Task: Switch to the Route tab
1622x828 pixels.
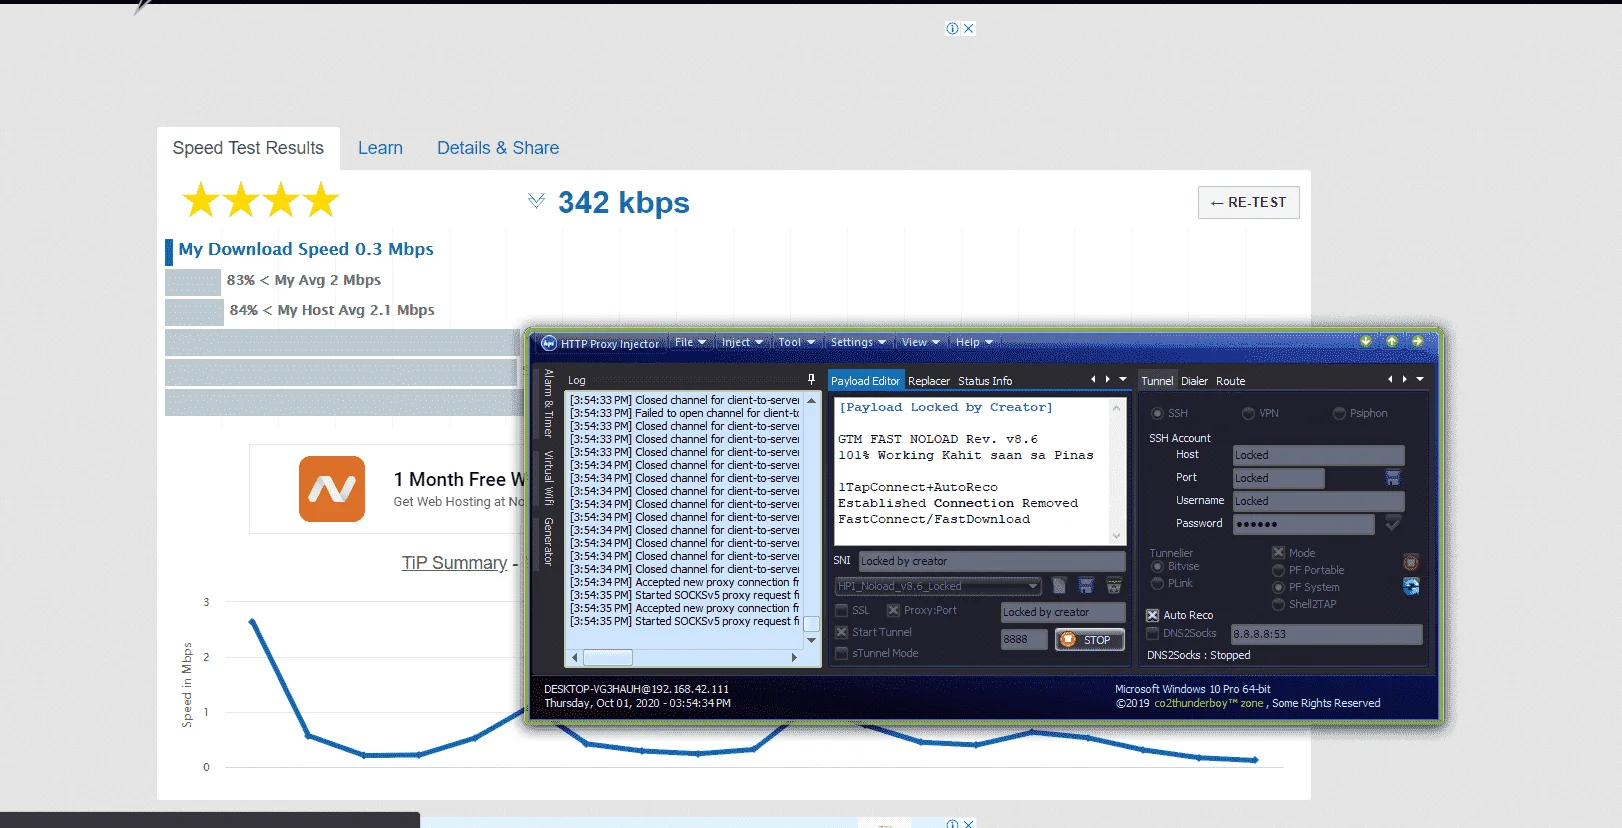Action: pos(1230,381)
